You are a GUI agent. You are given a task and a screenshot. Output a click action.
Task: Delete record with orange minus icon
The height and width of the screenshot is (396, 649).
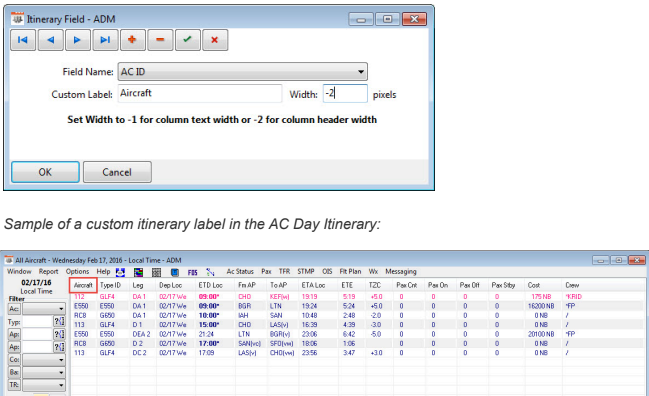tap(160, 40)
